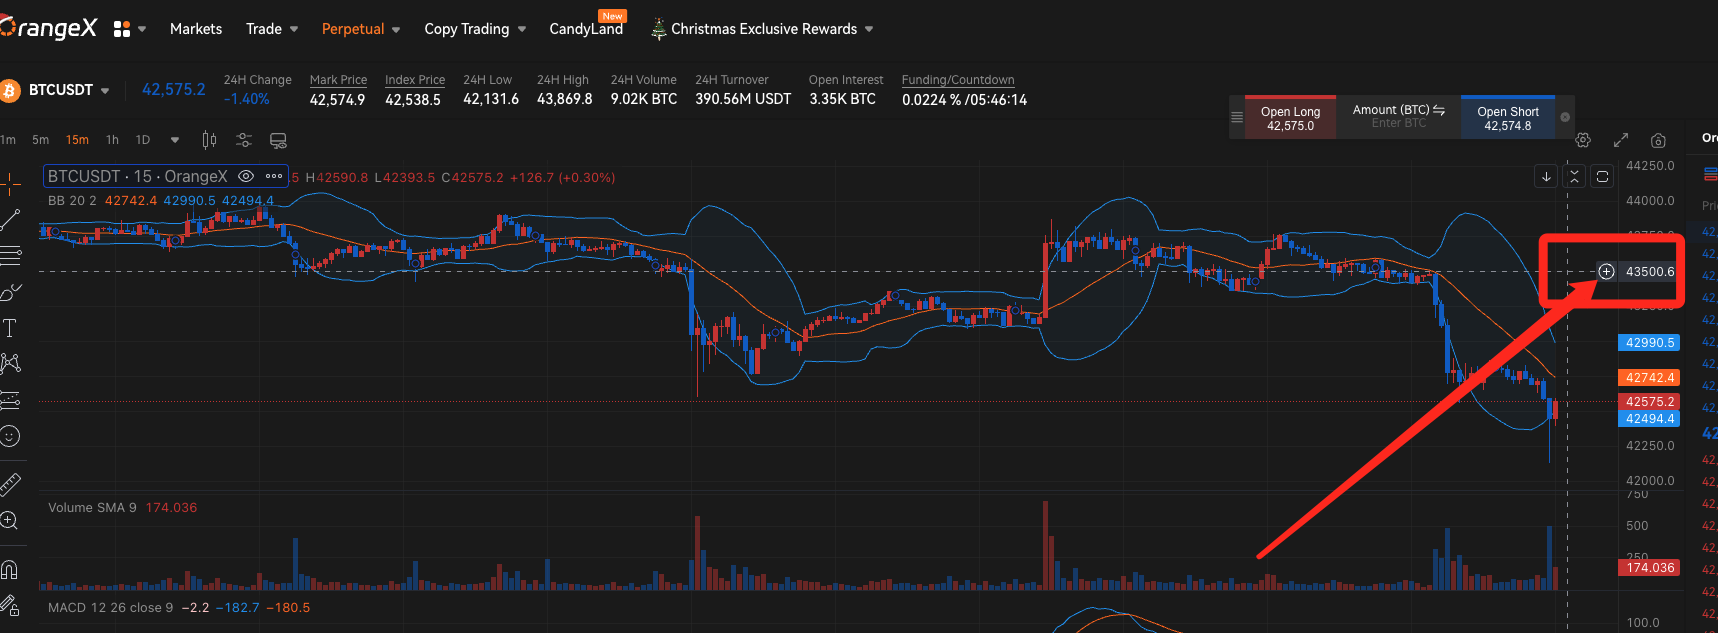This screenshot has width=1718, height=633.
Task: Go to CandyLand
Action: (x=586, y=29)
